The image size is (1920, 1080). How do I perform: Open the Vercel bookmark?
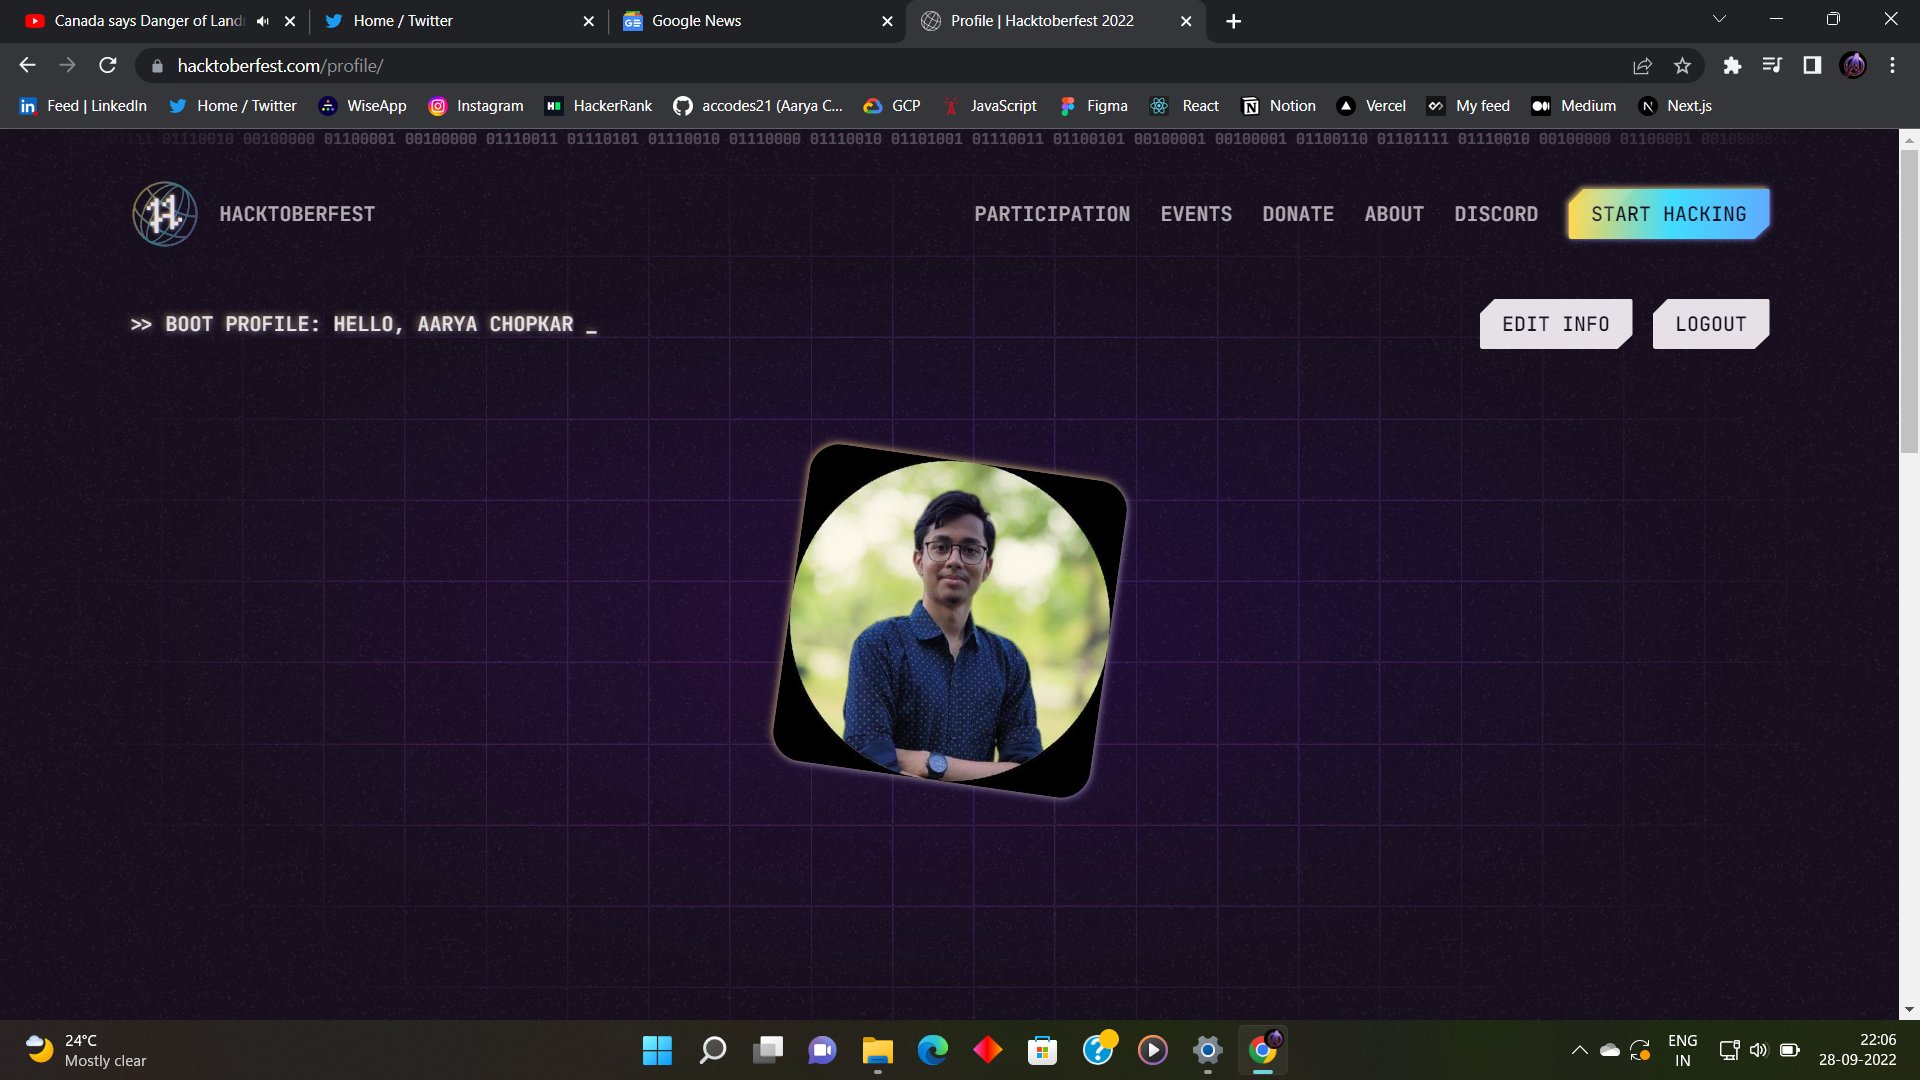pos(1371,105)
